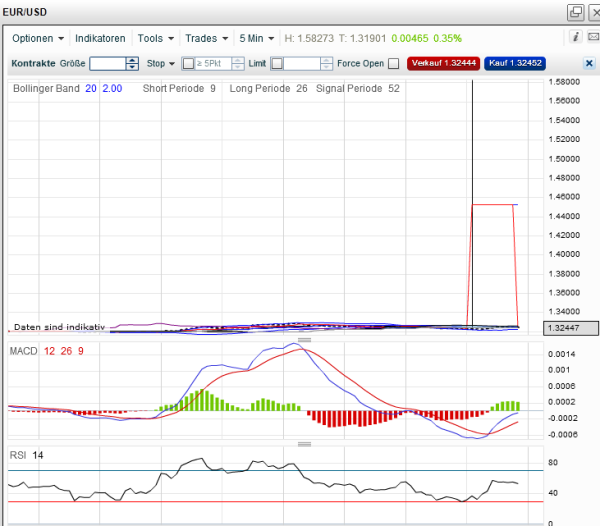Click the Größe contract size input field
The width and height of the screenshot is (600, 526).
108,64
